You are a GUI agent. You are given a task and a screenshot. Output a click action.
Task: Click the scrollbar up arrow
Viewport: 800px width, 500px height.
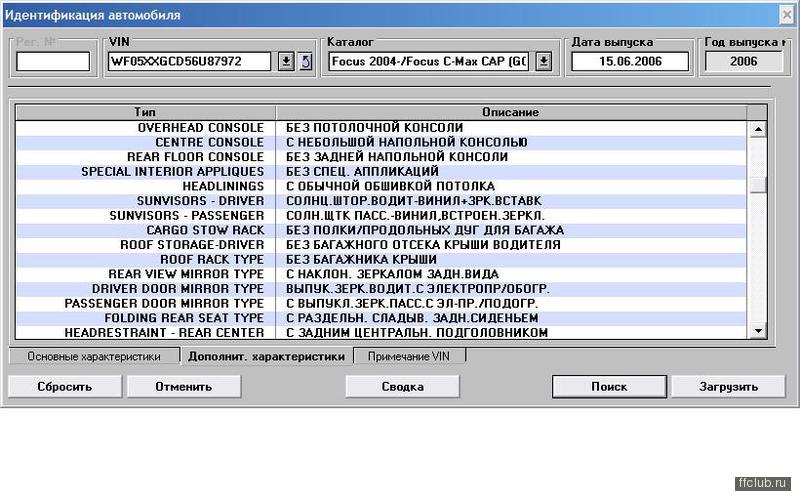click(758, 129)
